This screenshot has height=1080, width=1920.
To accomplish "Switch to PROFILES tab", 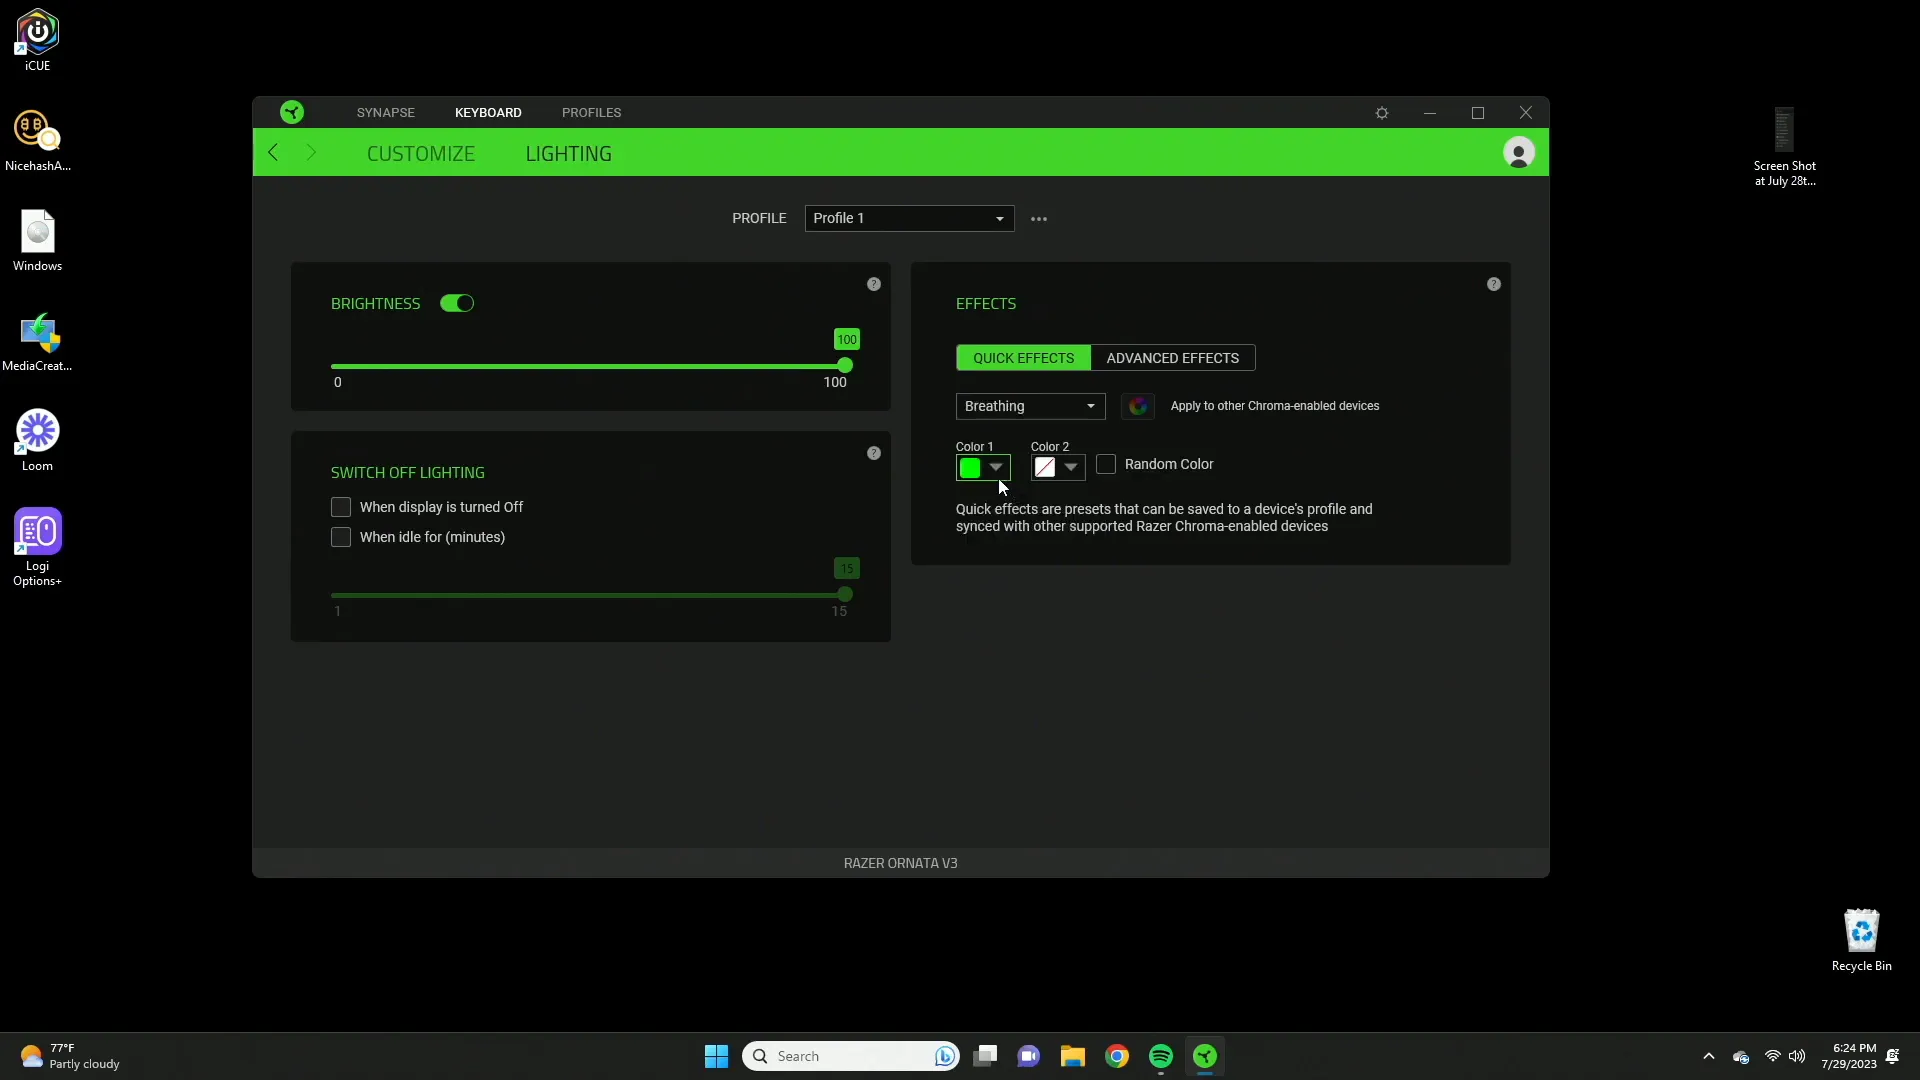I will coord(592,113).
